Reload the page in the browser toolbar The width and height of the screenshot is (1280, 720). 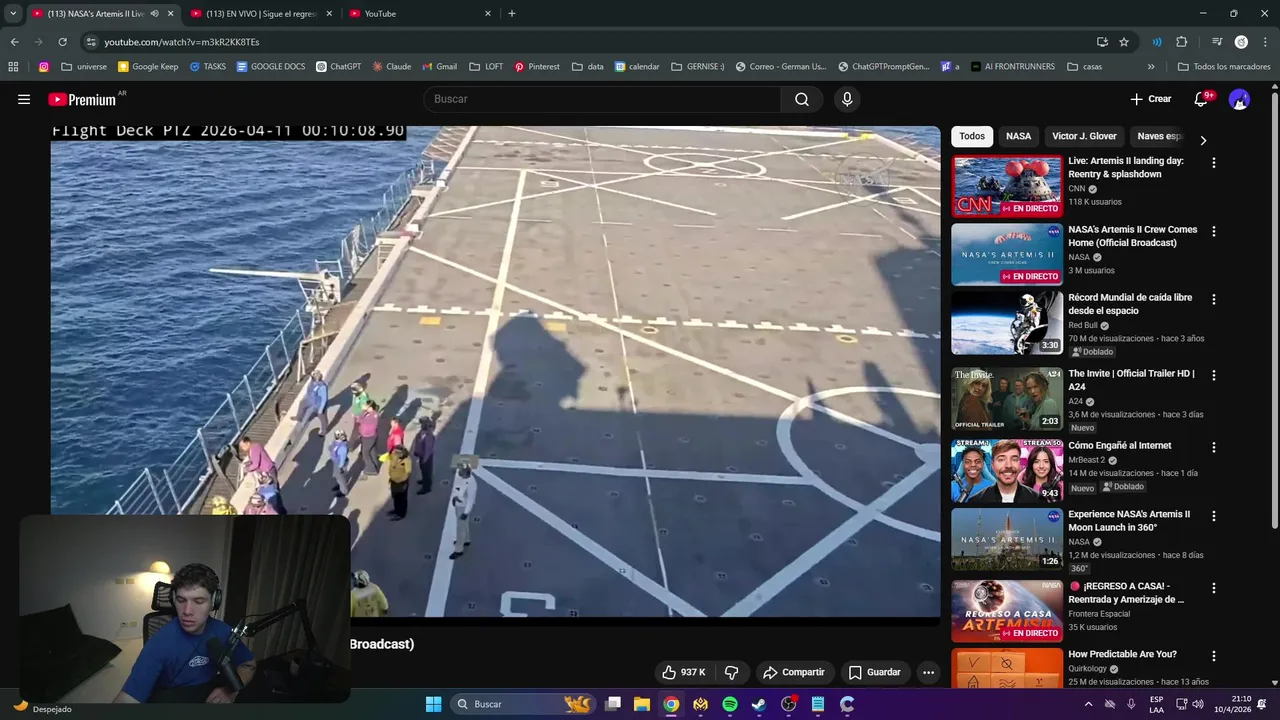(62, 42)
